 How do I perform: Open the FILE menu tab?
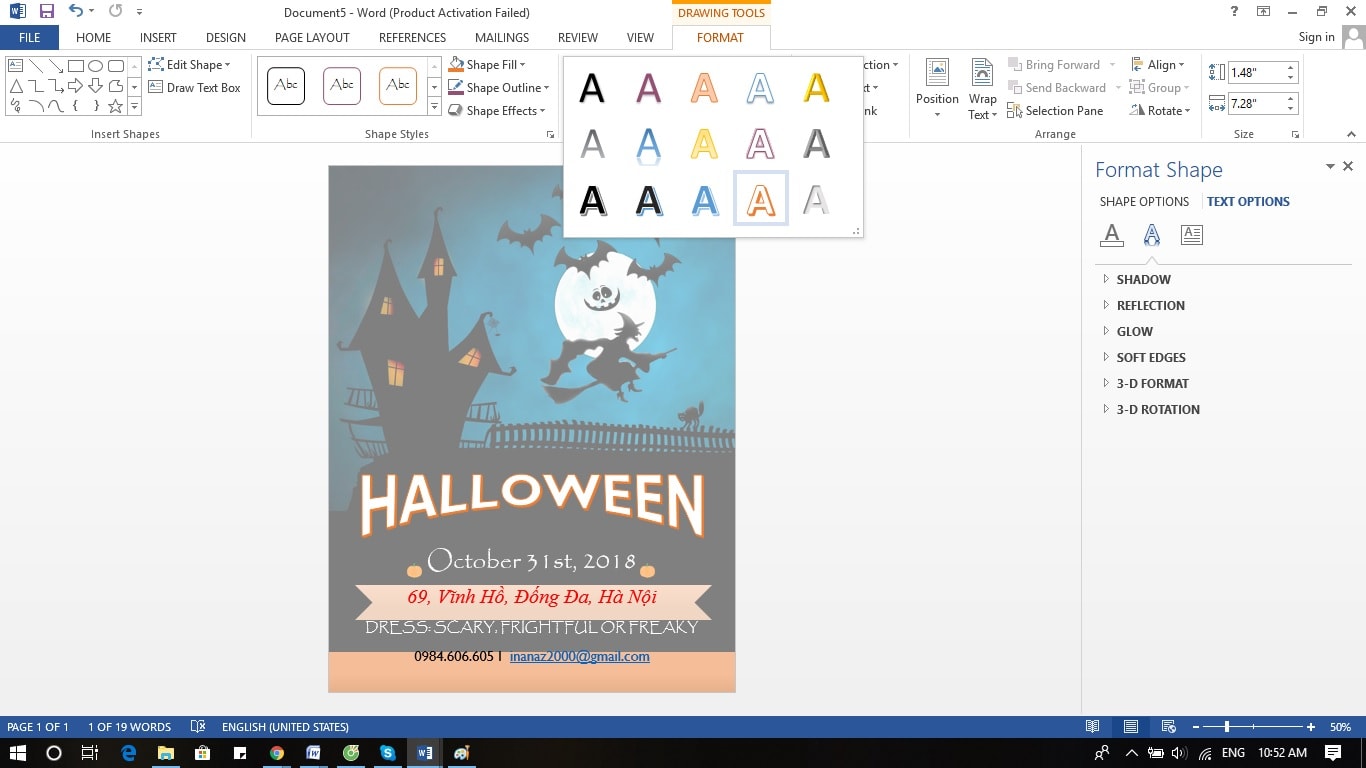pyautogui.click(x=29, y=38)
